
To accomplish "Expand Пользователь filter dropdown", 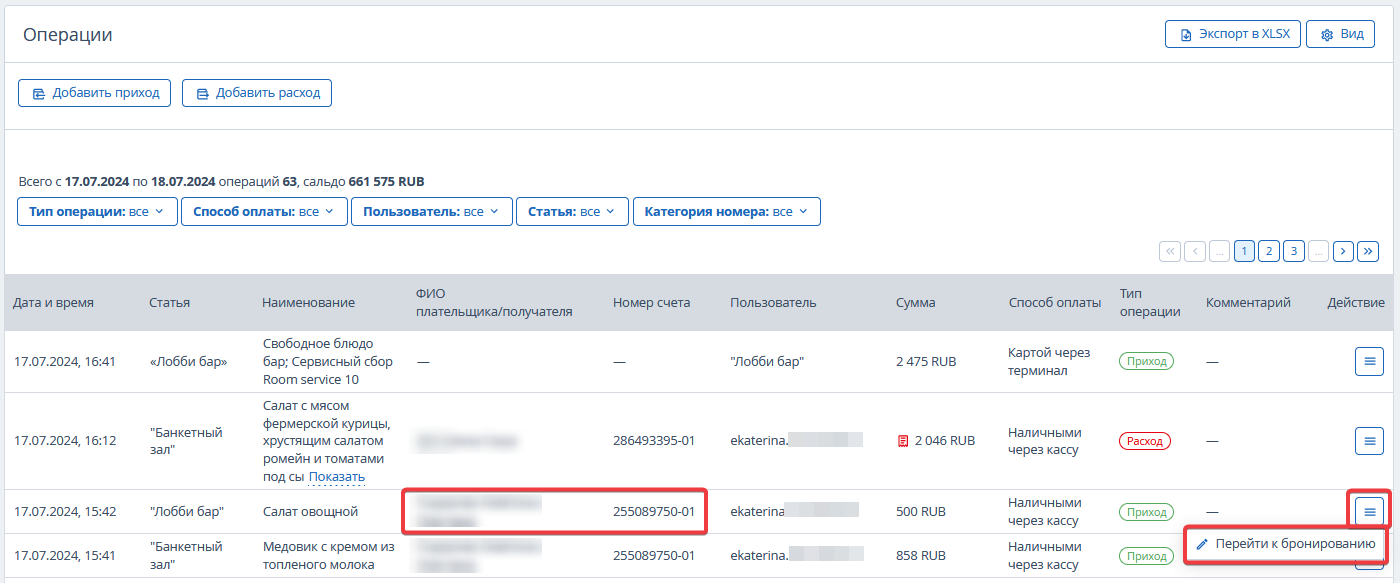I will point(432,212).
